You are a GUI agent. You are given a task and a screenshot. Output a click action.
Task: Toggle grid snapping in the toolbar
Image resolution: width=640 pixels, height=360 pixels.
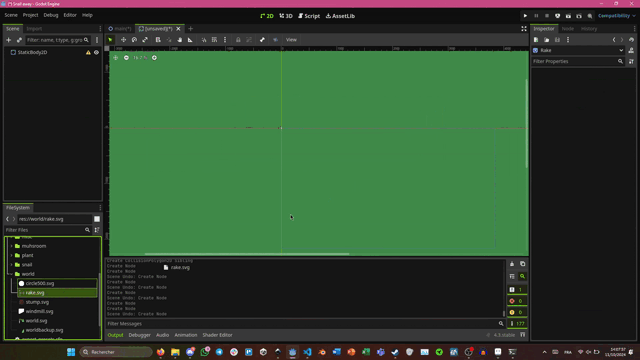point(214,40)
